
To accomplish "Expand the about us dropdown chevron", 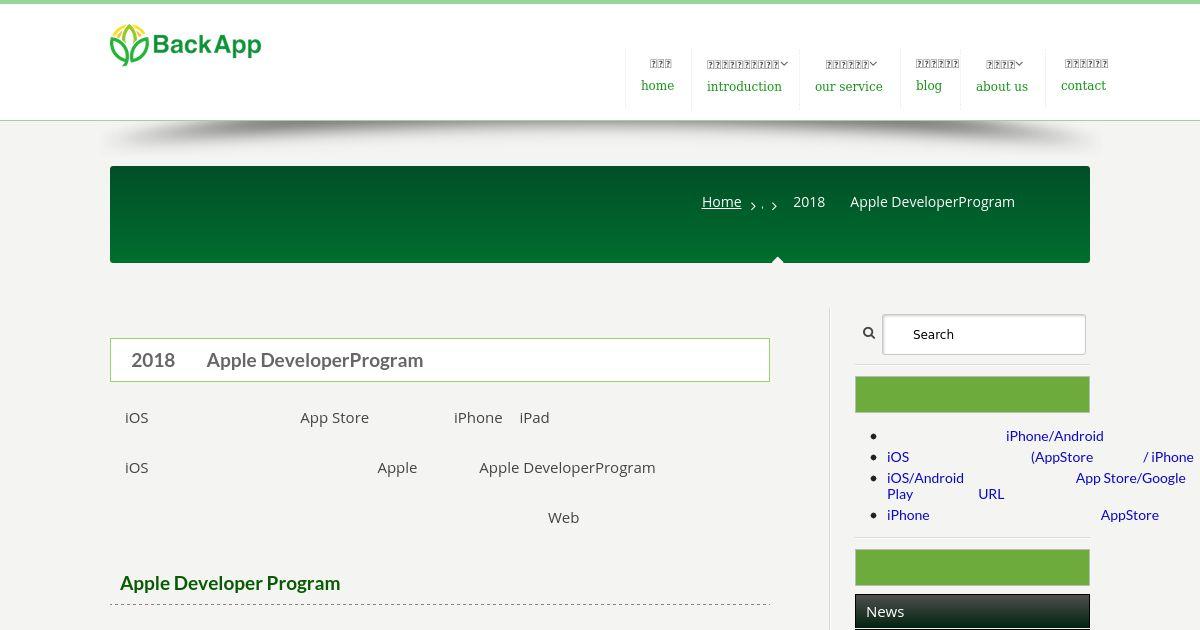I will [x=1019, y=64].
